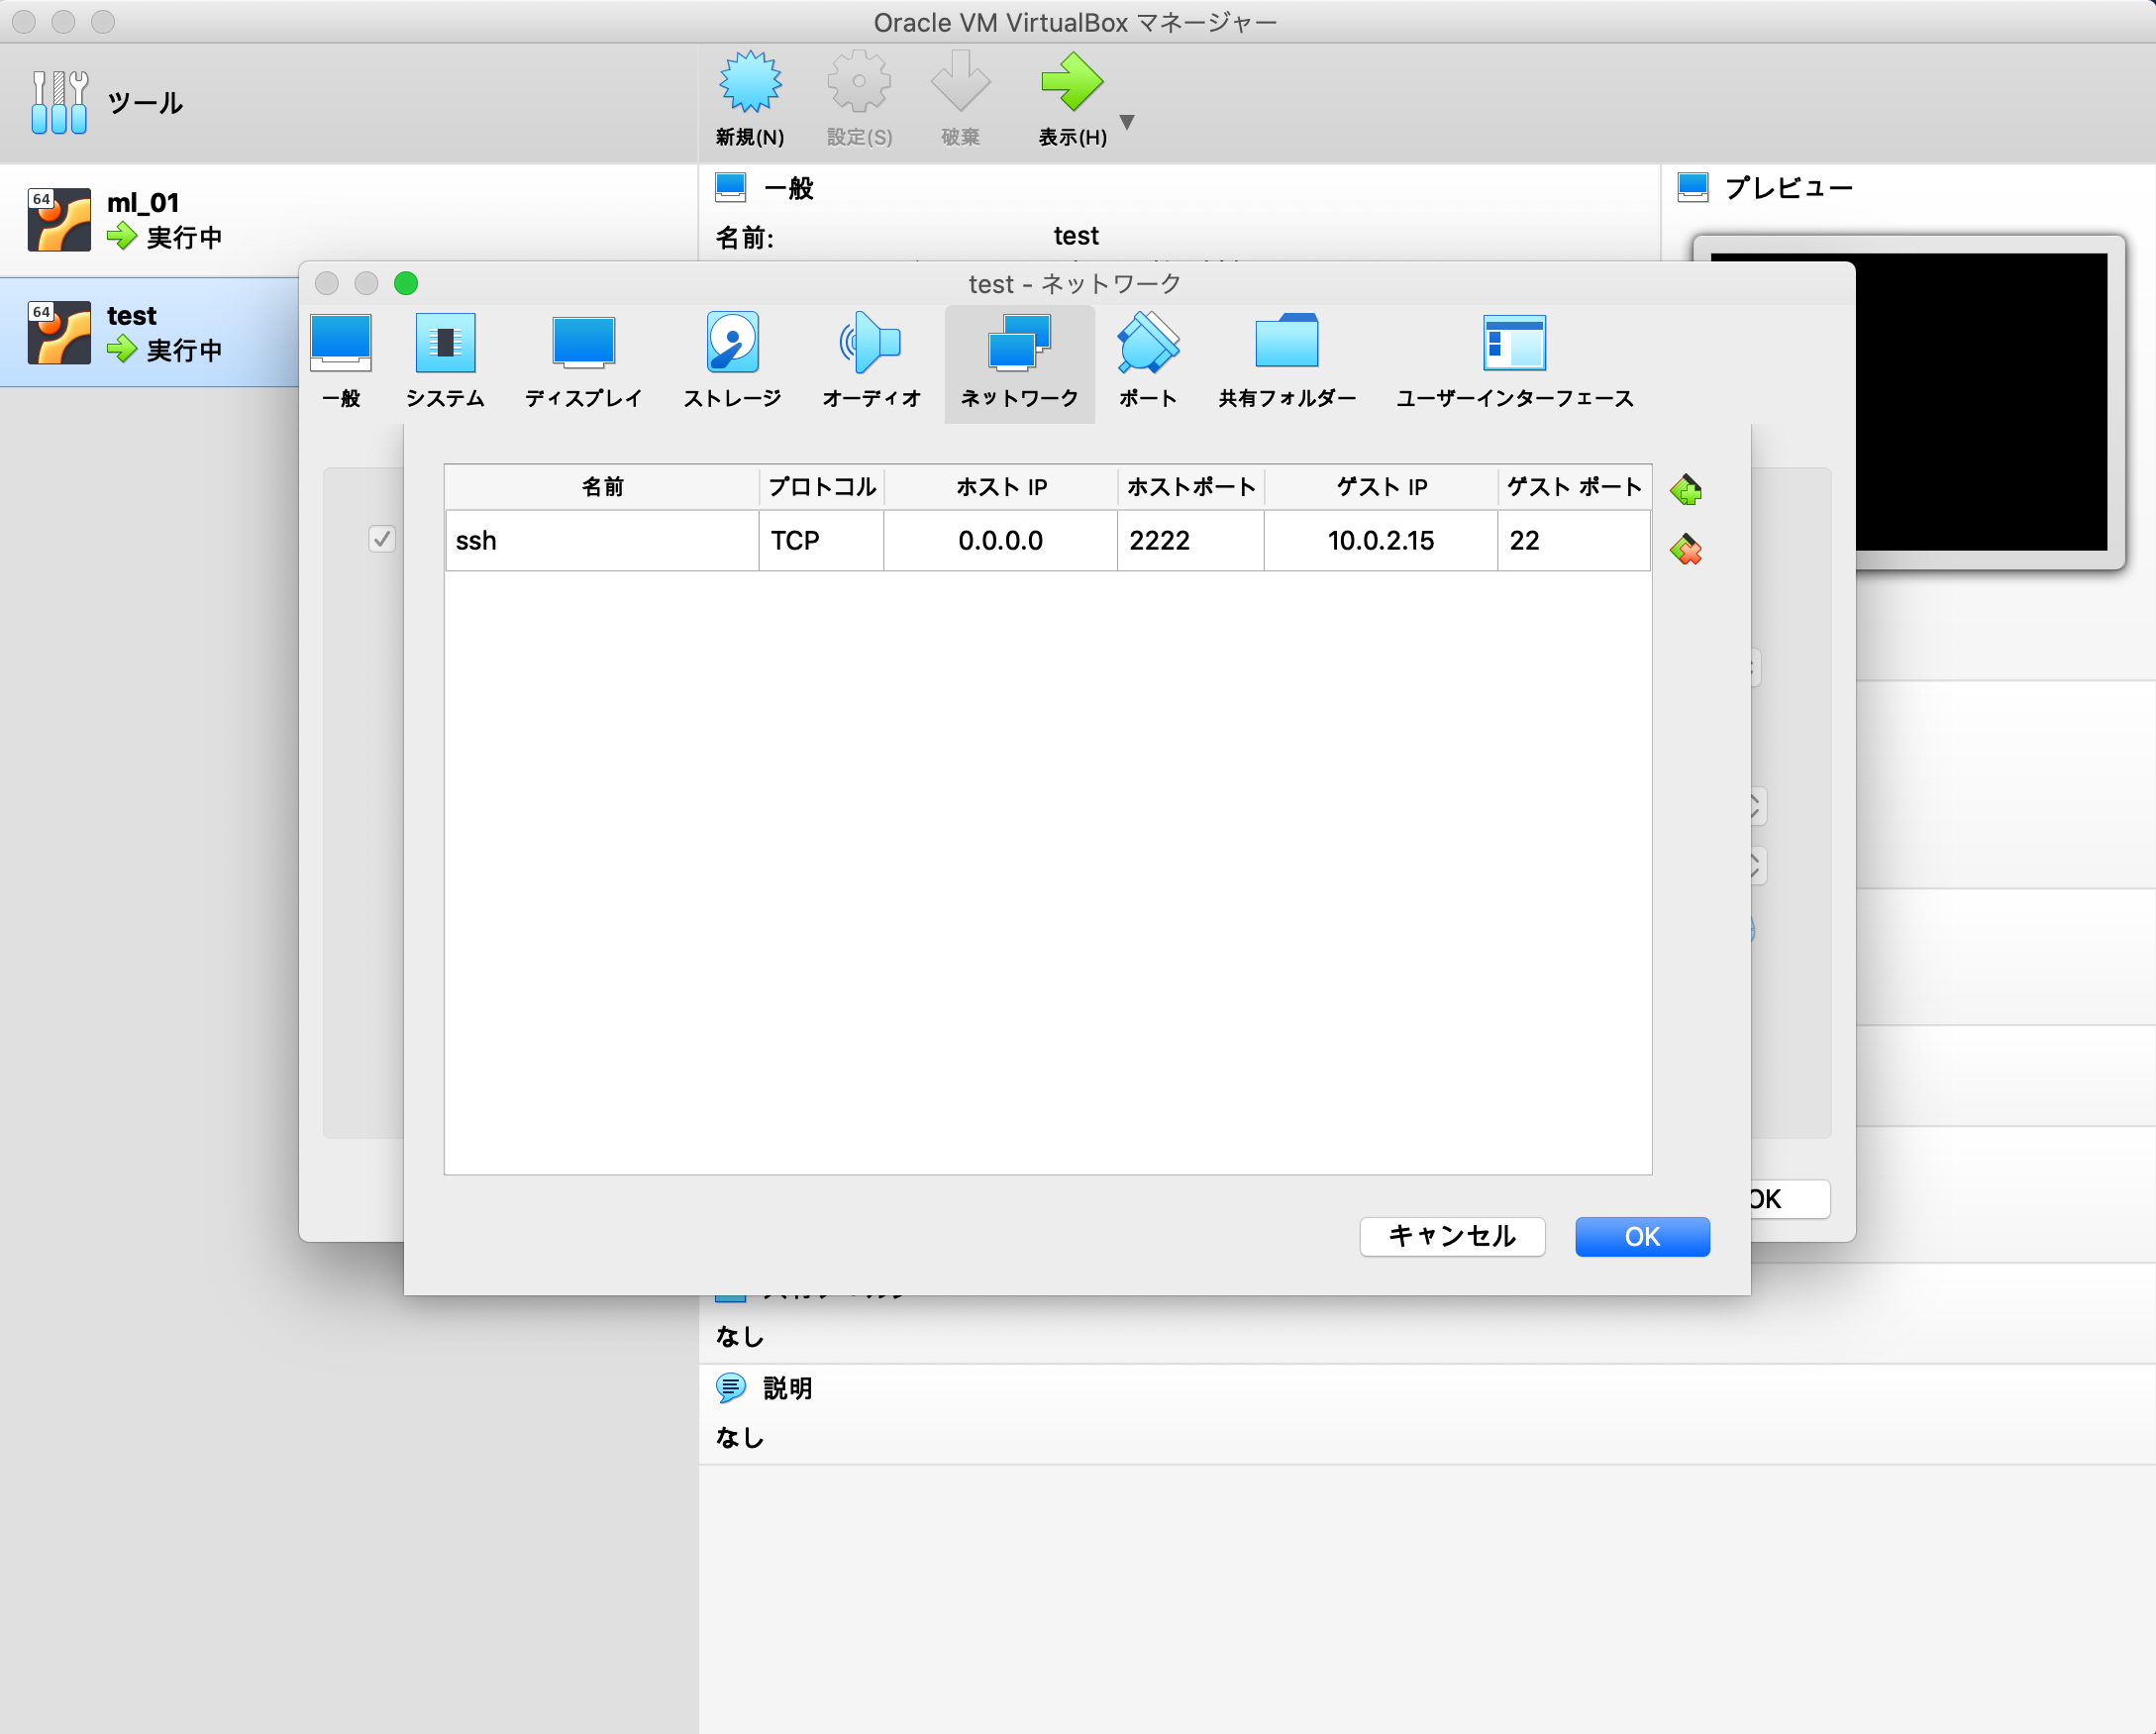Toggle the enable network adapter checkbox
Viewport: 2156px width, 1734px height.
(x=381, y=540)
